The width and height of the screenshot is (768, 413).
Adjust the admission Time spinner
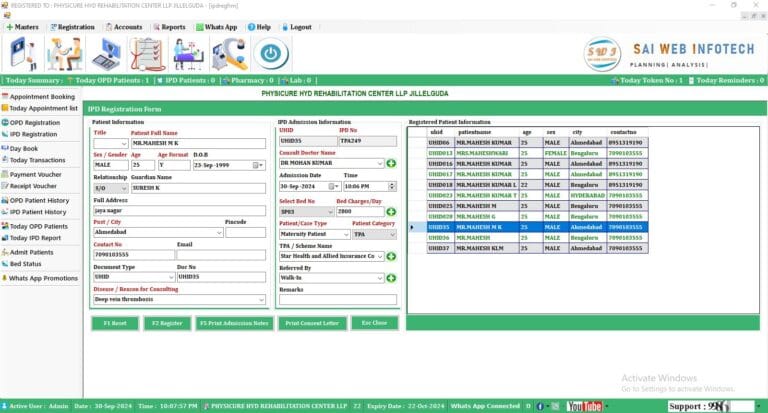point(392,186)
